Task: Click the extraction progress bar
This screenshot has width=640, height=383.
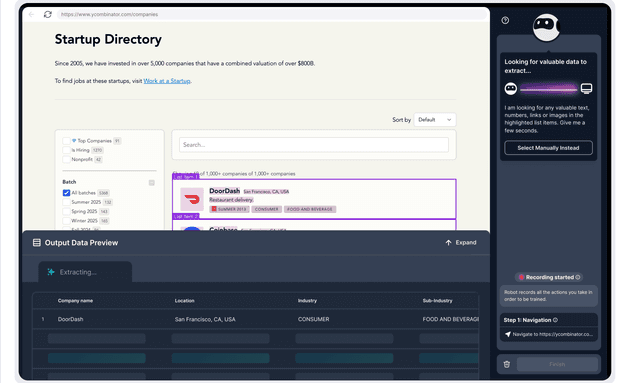Action: [x=548, y=89]
